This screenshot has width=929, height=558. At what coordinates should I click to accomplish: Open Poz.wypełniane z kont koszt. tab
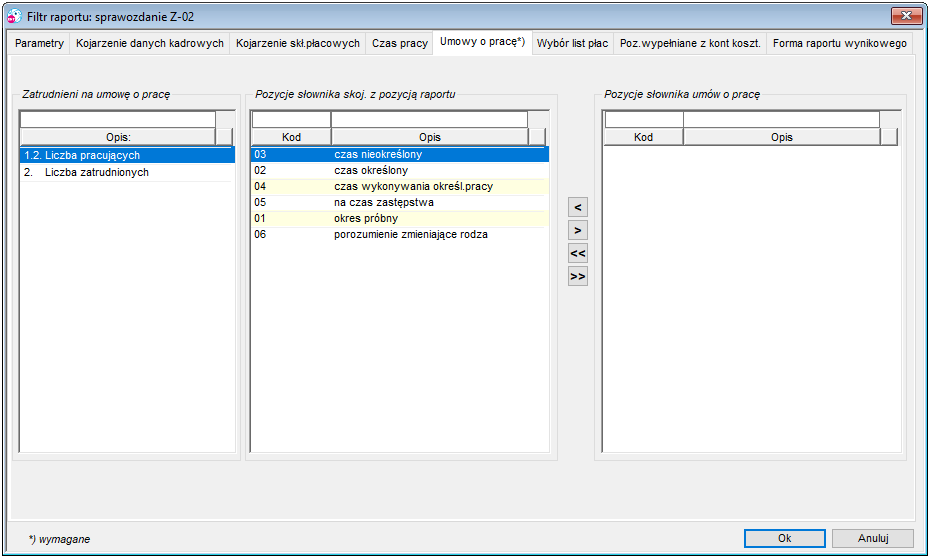[690, 43]
